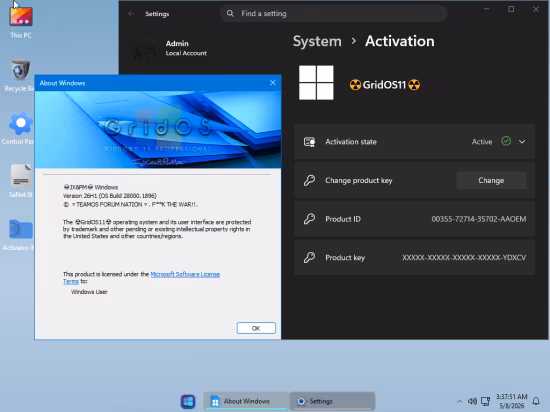This screenshot has height=412, width=550.
Task: Click the Activation state certificate icon
Action: point(309,142)
